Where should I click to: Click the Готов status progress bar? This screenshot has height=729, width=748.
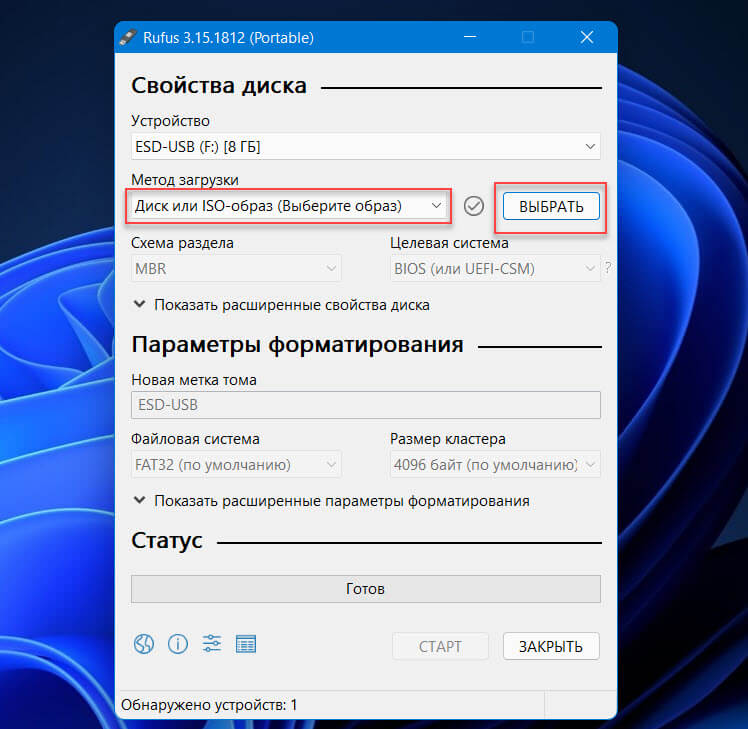(365, 589)
